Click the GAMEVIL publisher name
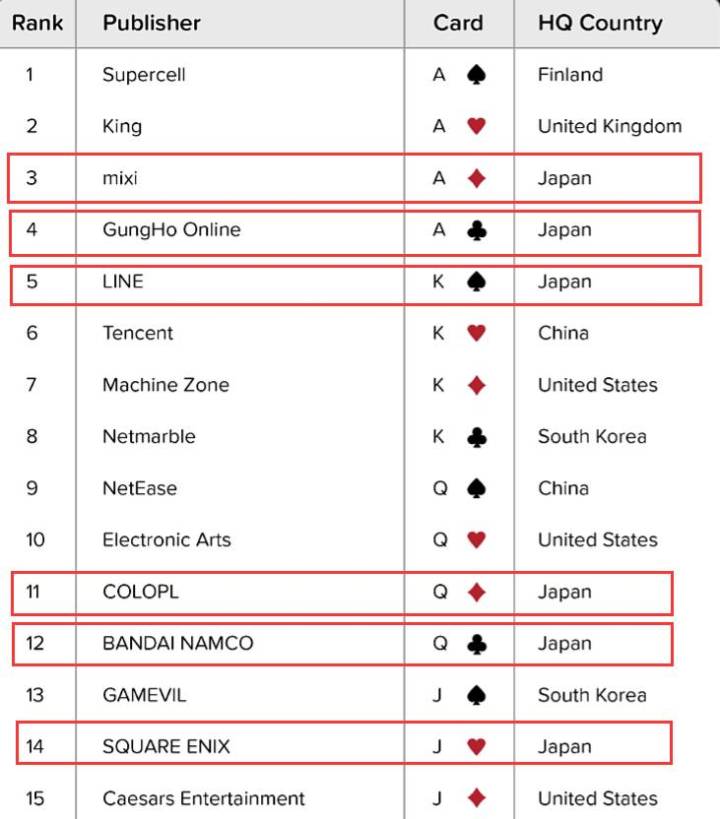 click(x=144, y=695)
